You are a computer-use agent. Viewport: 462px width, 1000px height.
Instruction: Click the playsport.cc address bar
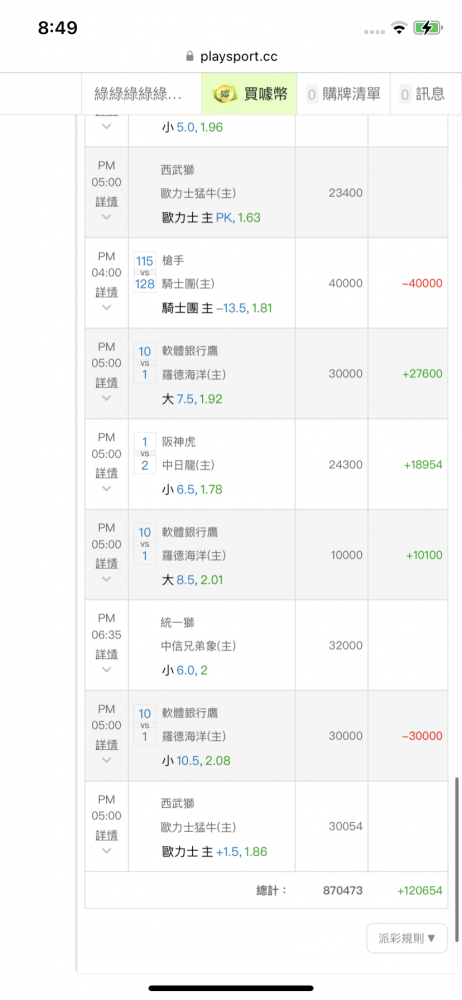231,56
